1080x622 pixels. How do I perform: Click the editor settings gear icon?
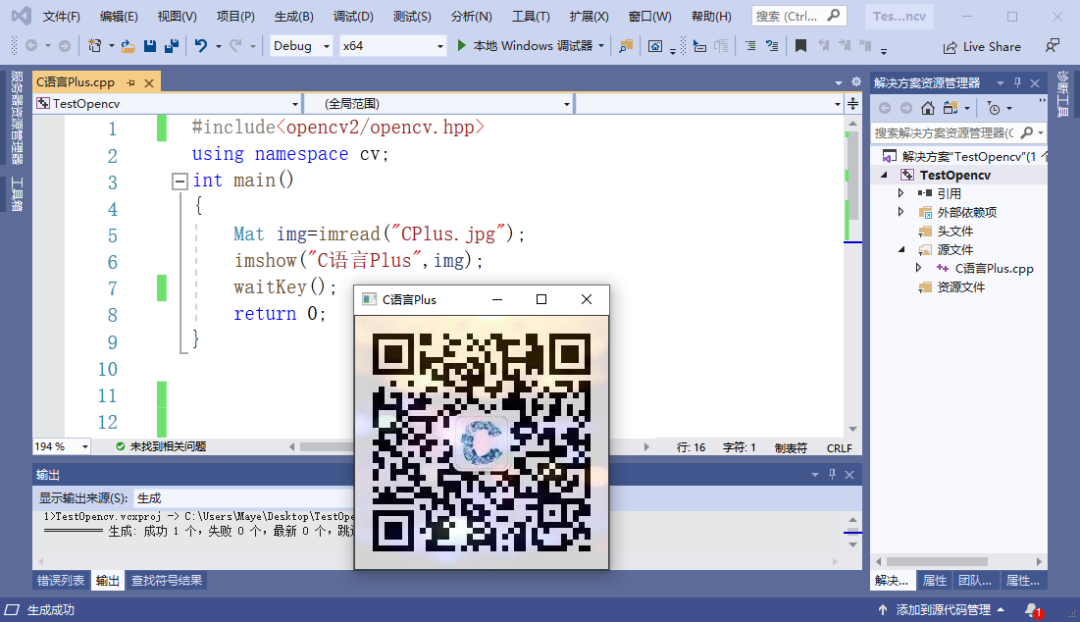[x=856, y=82]
